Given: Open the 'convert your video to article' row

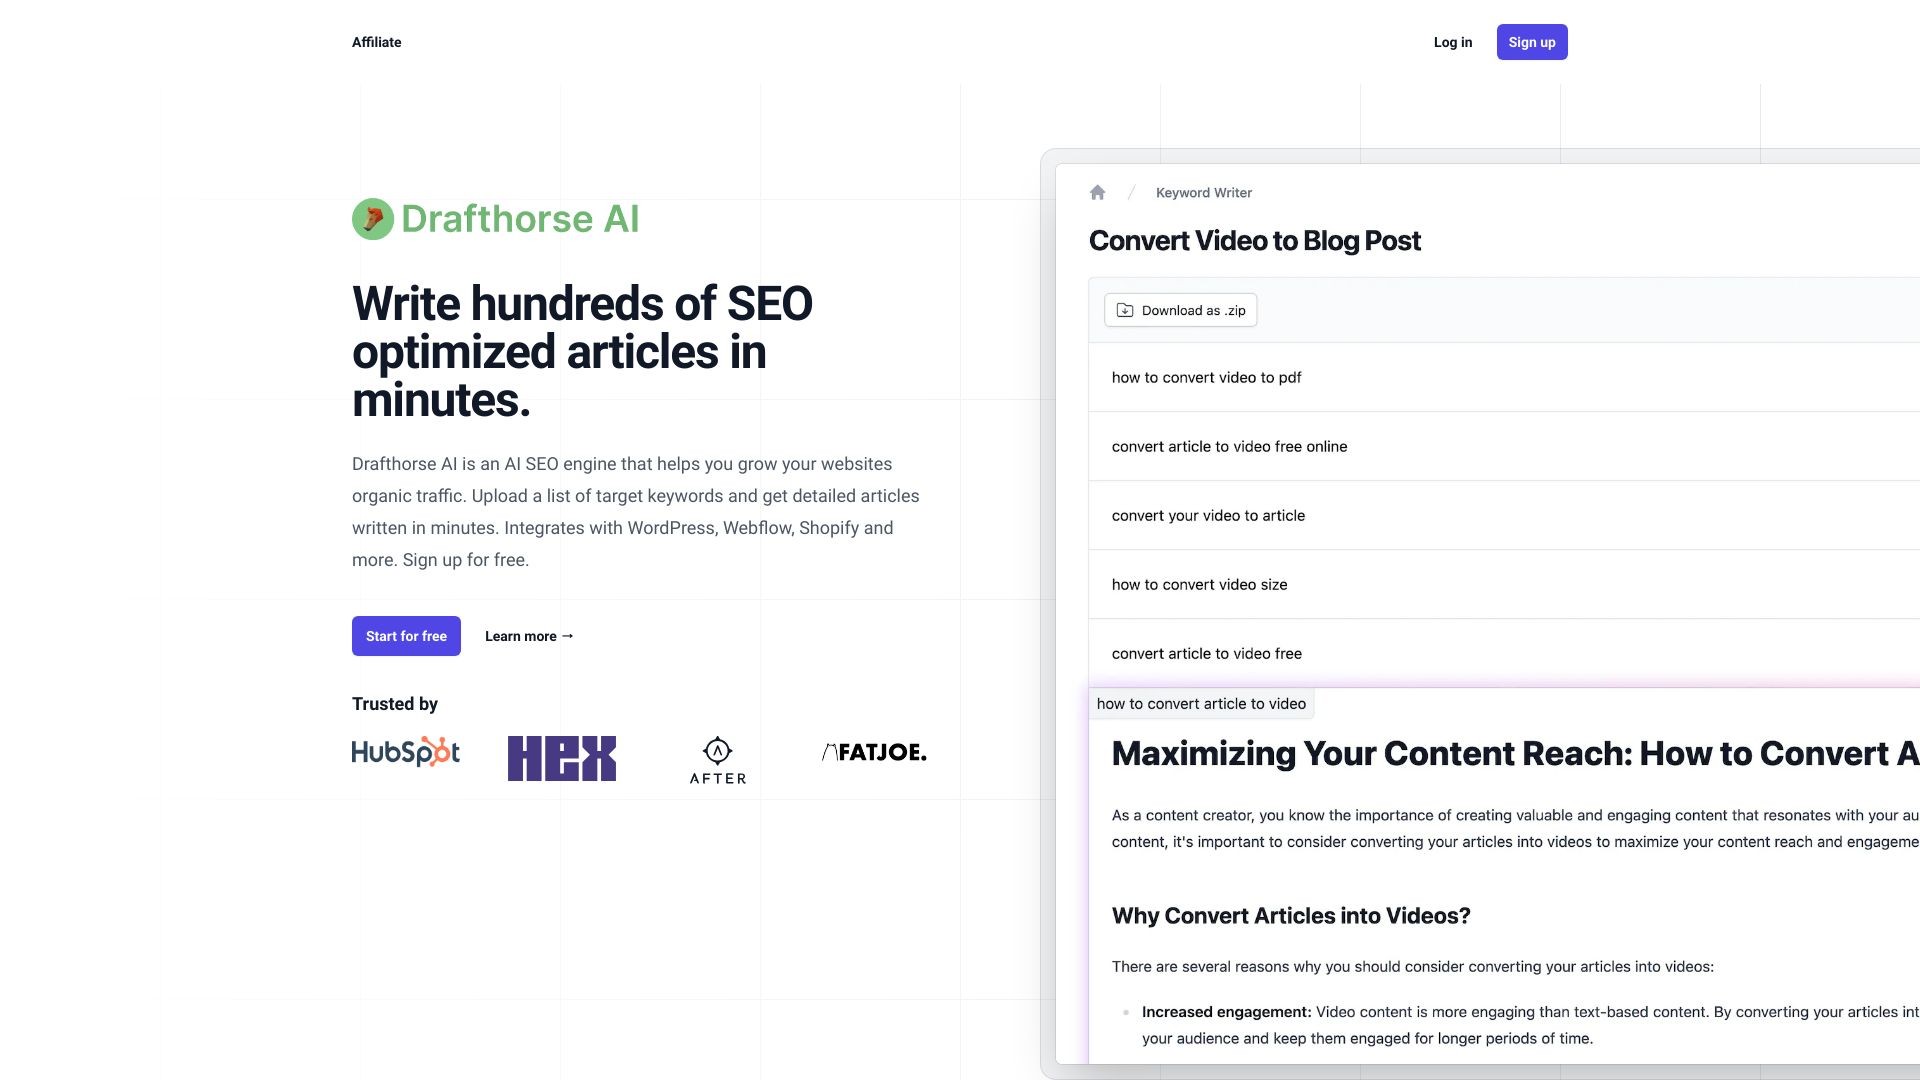Looking at the screenshot, I should [x=1208, y=516].
